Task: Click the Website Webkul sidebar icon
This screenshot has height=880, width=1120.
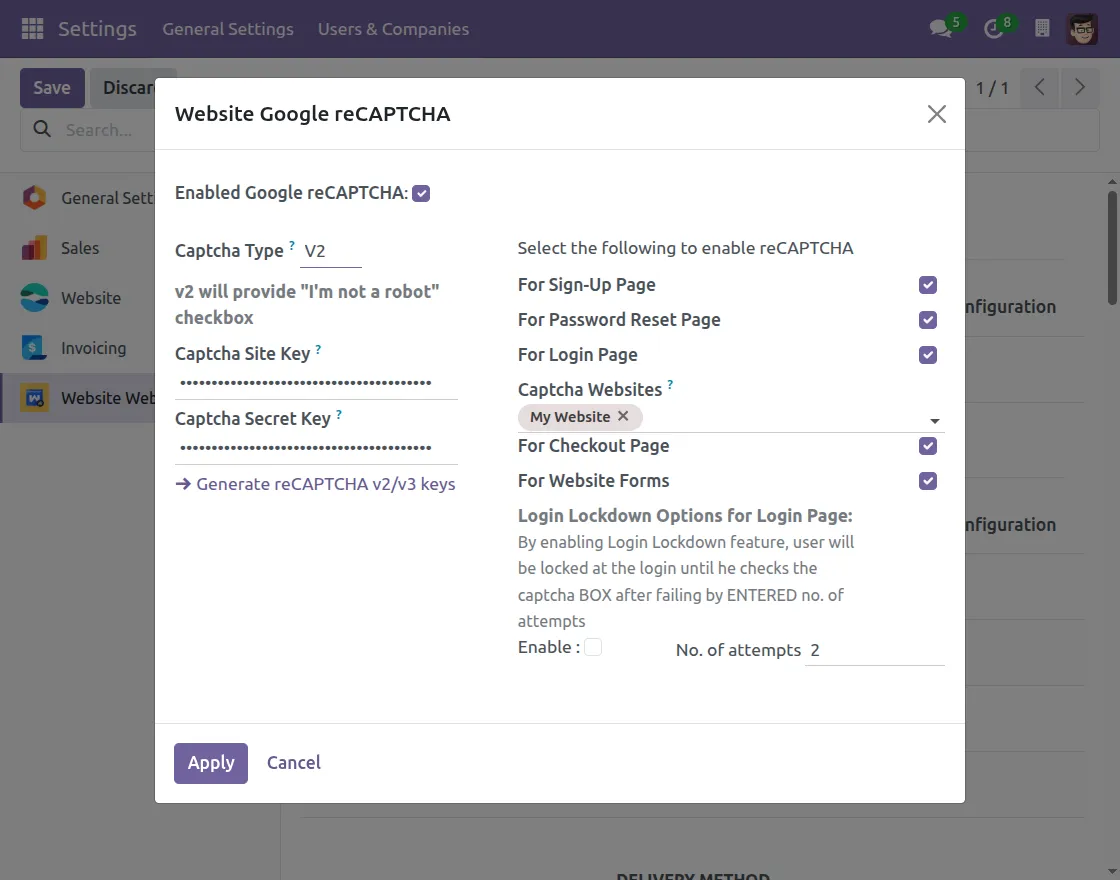Action: click(34, 398)
